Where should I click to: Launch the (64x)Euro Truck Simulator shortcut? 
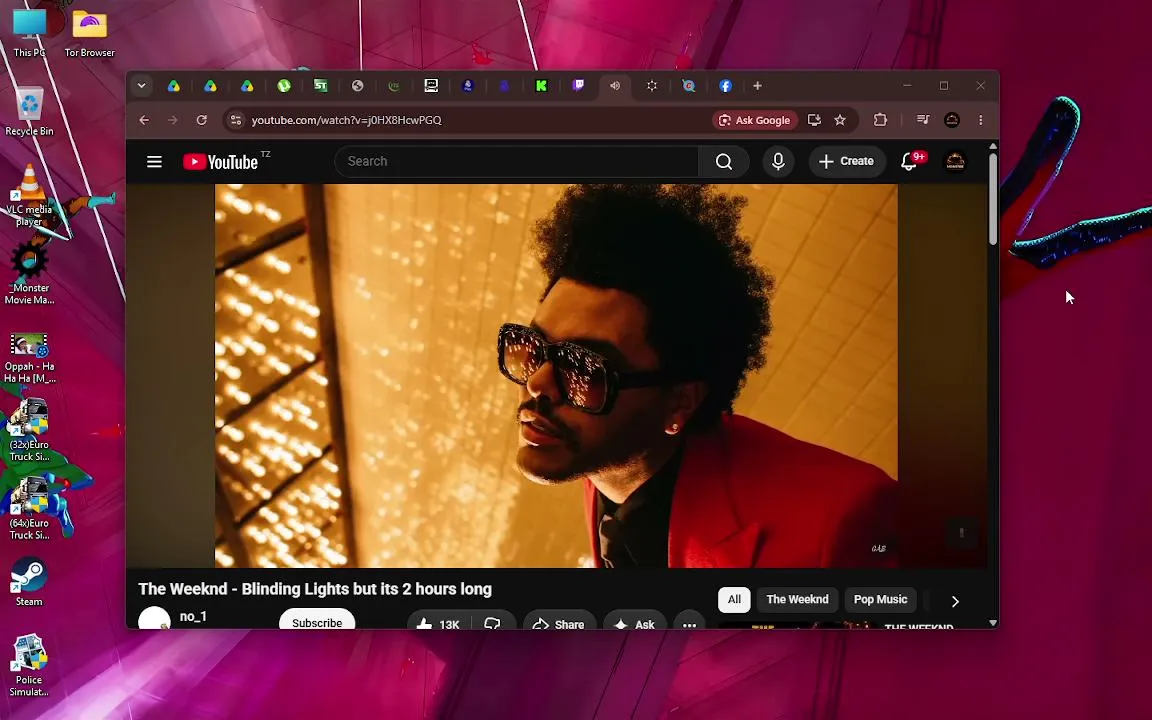point(29,508)
